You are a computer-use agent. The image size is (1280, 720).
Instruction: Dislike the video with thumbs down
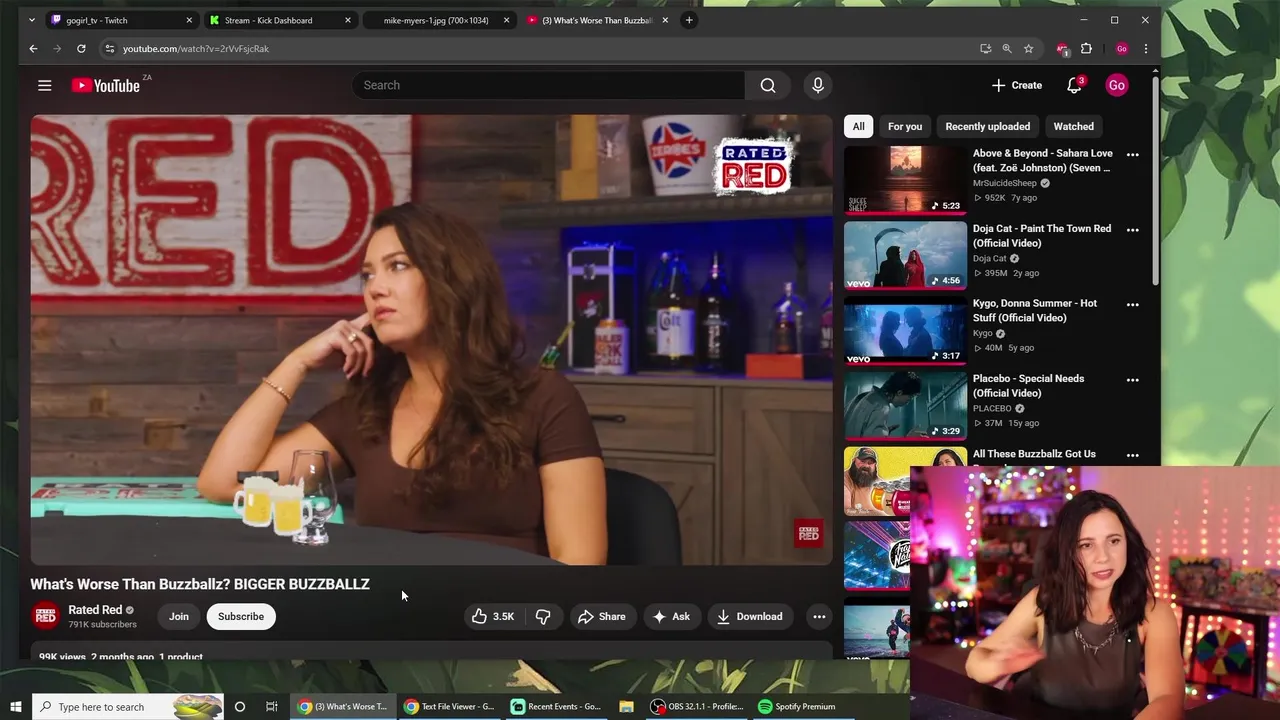click(543, 616)
